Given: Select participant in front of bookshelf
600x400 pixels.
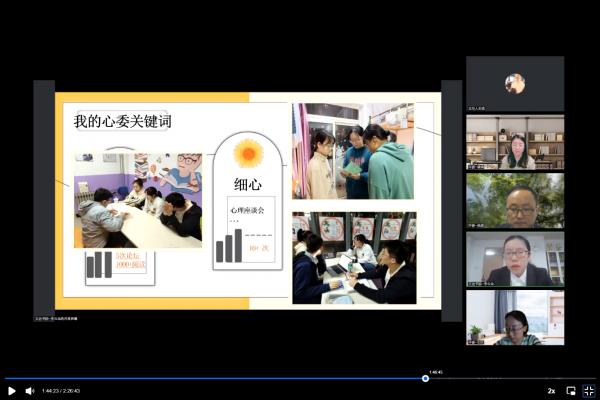Looking at the screenshot, I should [514, 142].
